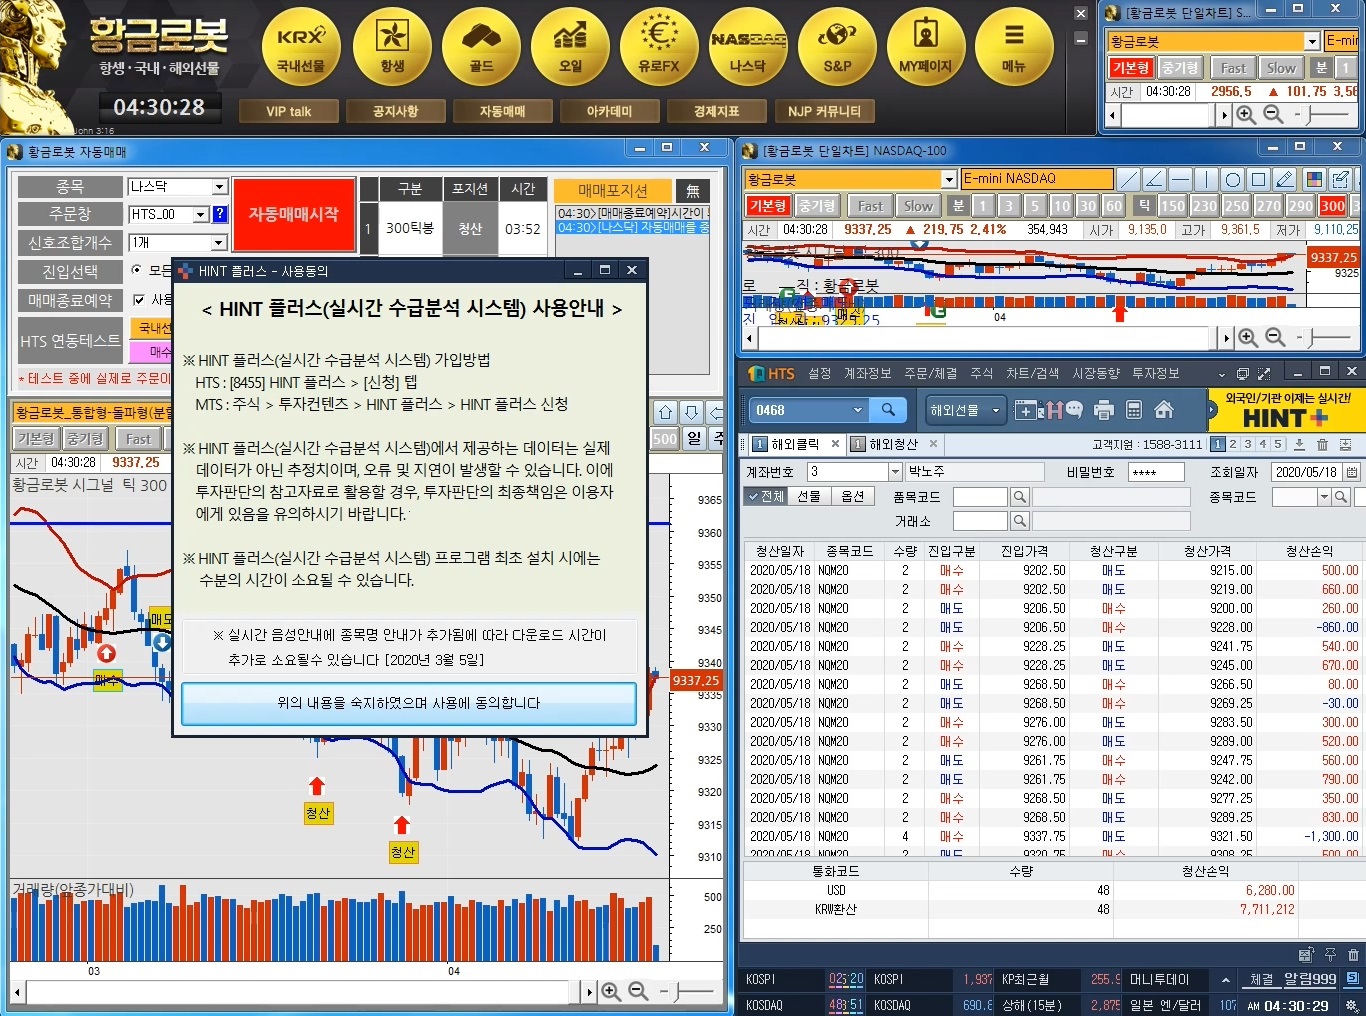Screen dimensions: 1366x1016
Task: Select the circle drawing tool in NASDAQ-100 chart
Action: pyautogui.click(x=1232, y=179)
